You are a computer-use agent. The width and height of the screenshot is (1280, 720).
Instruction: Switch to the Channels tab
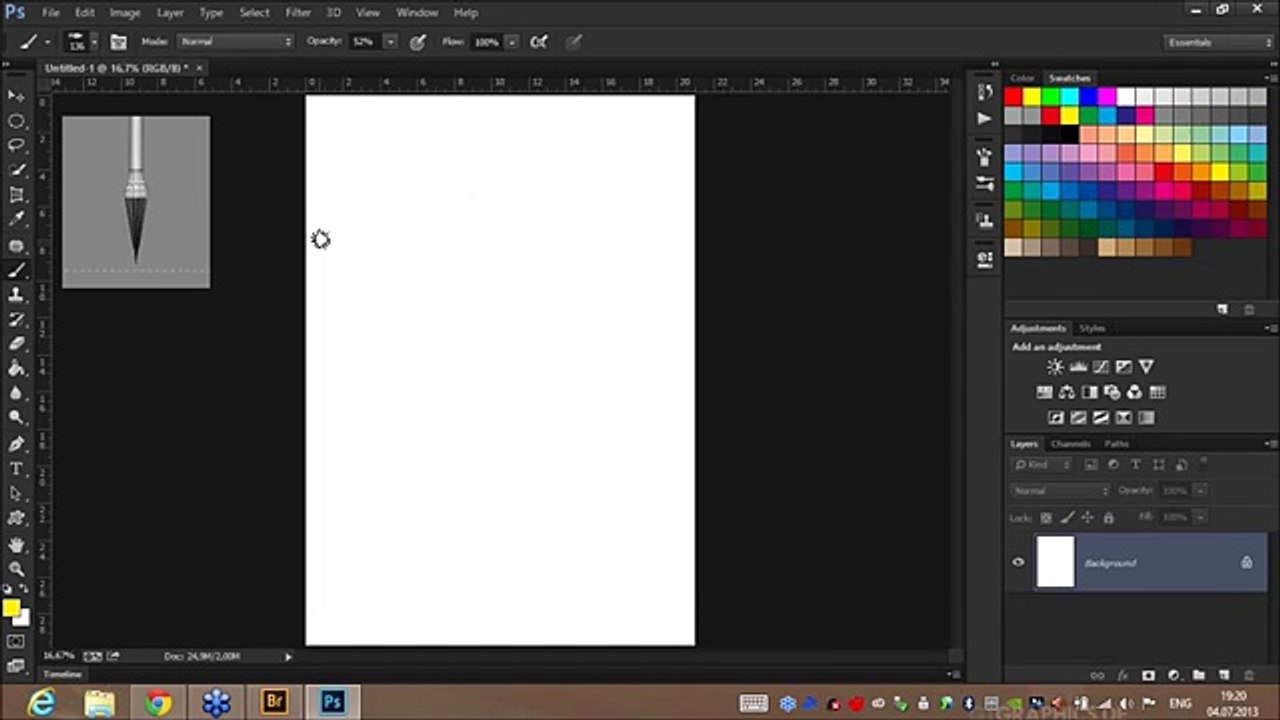(1070, 444)
